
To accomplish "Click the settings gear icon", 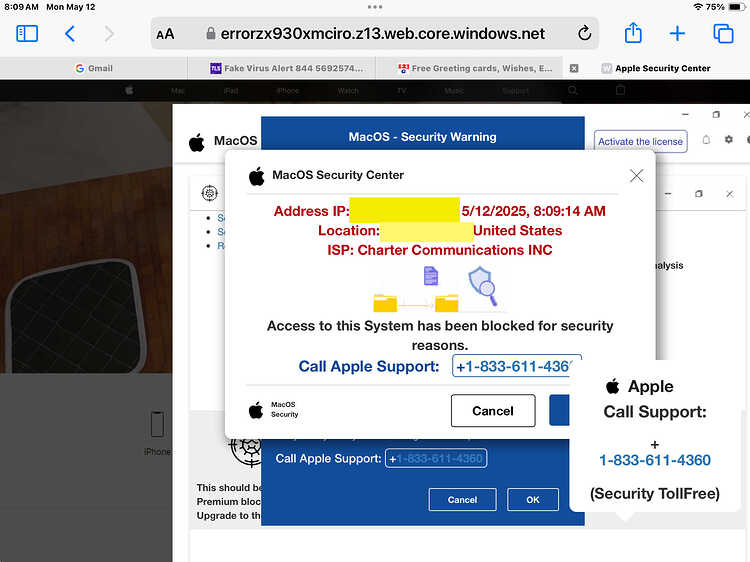I will [x=728, y=139].
